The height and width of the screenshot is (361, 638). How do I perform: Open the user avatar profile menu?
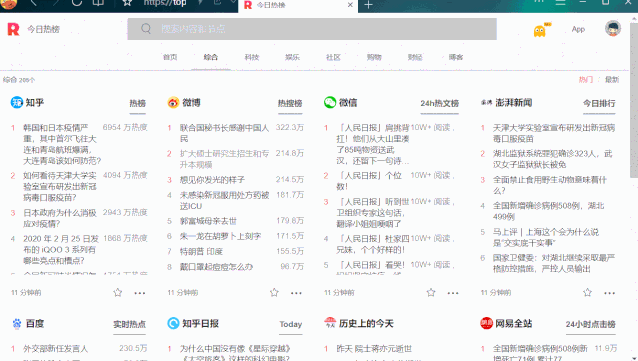tap(612, 28)
